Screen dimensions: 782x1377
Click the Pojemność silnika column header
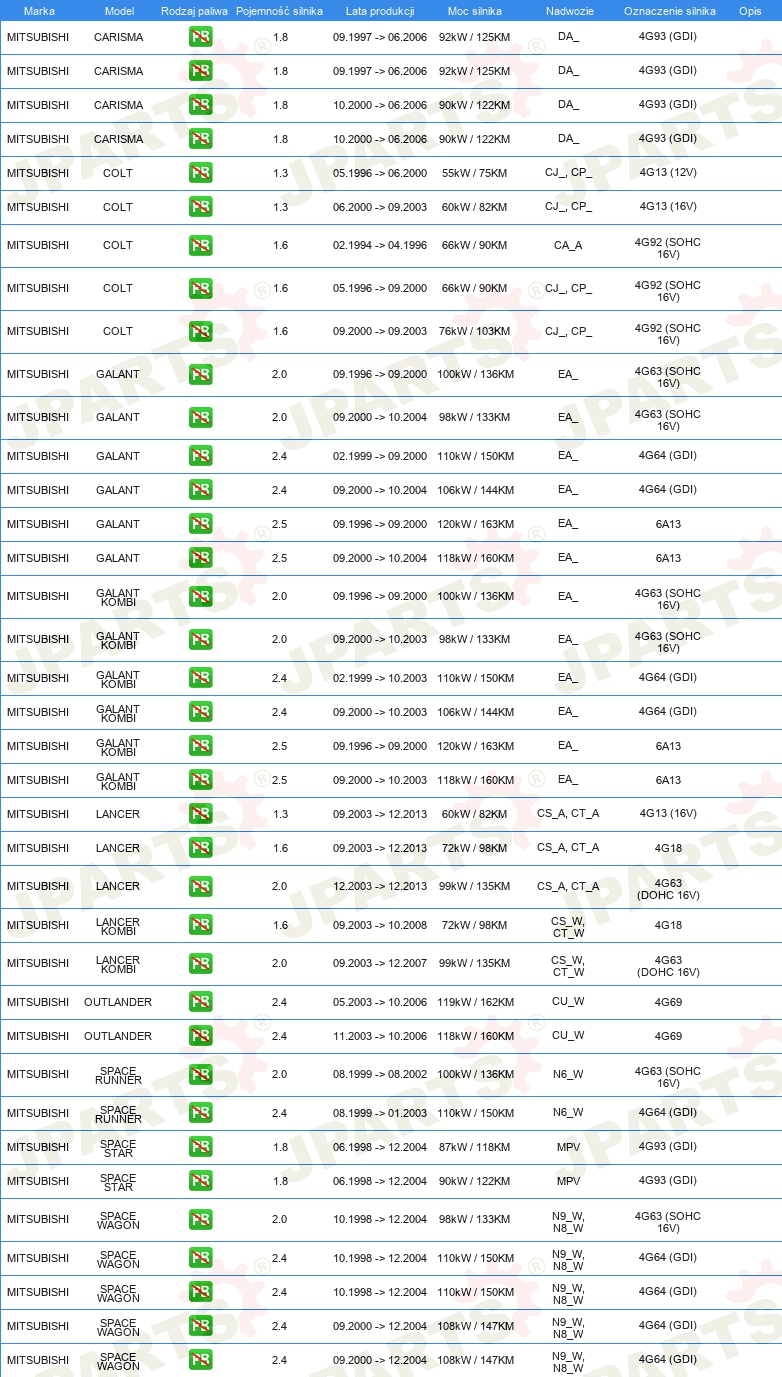point(279,11)
